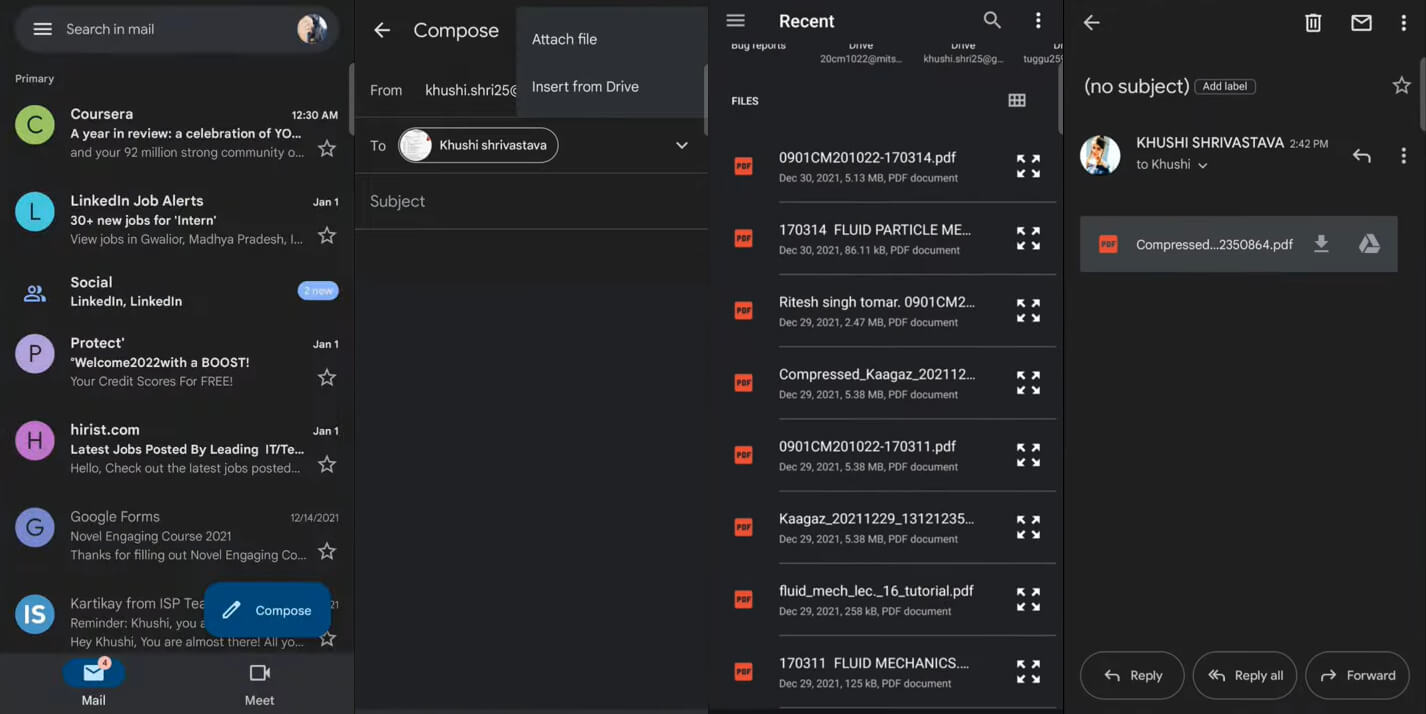This screenshot has width=1426, height=714.
Task: Star the hirist.com email
Action: click(326, 465)
